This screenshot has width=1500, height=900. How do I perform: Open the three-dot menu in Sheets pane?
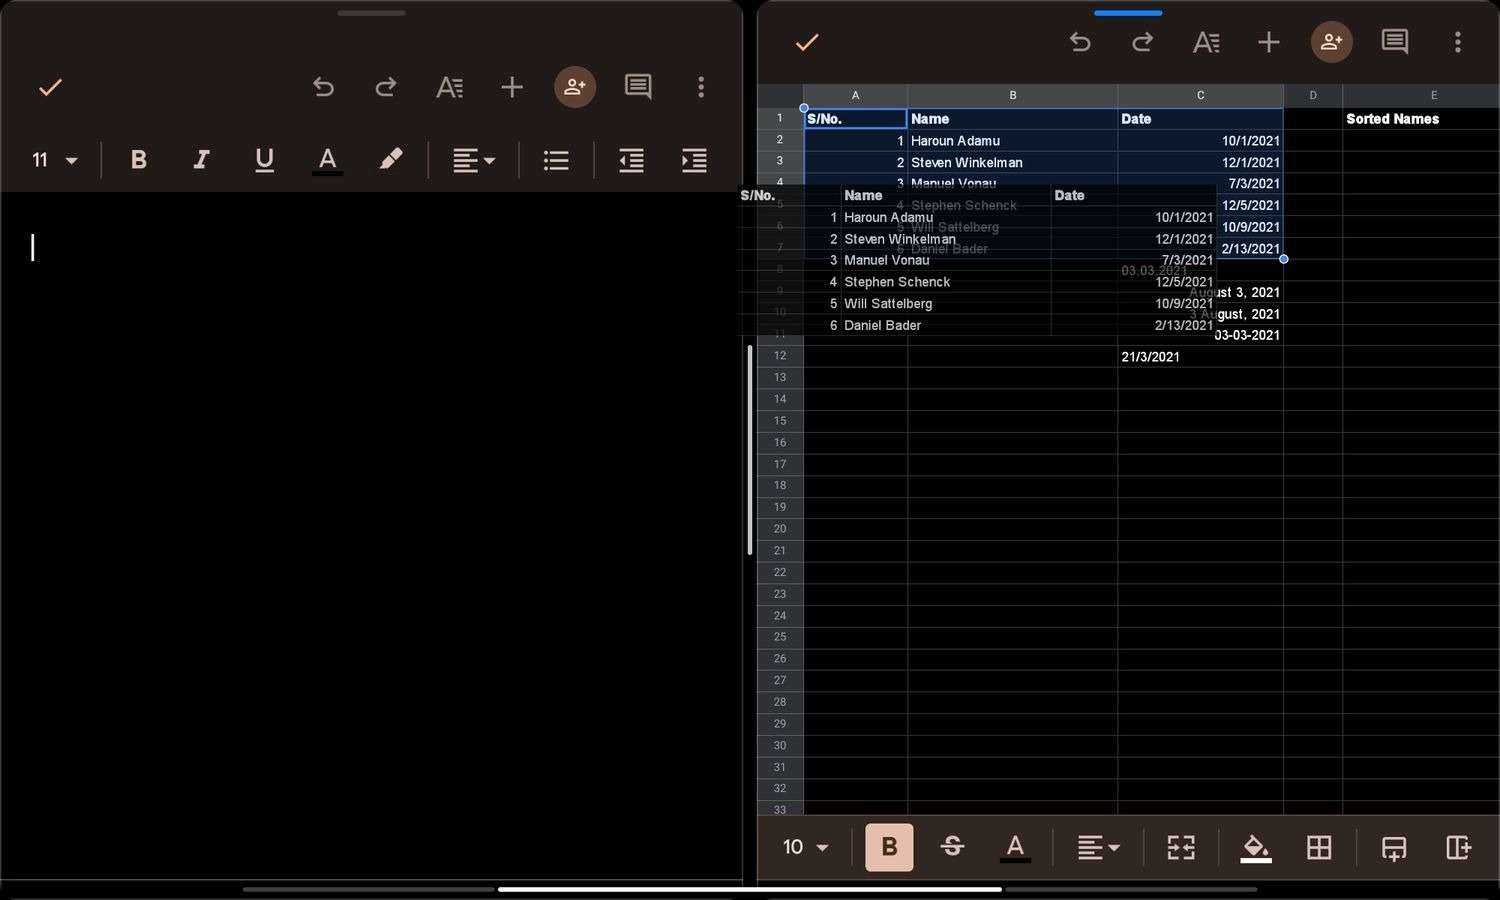tap(1458, 42)
